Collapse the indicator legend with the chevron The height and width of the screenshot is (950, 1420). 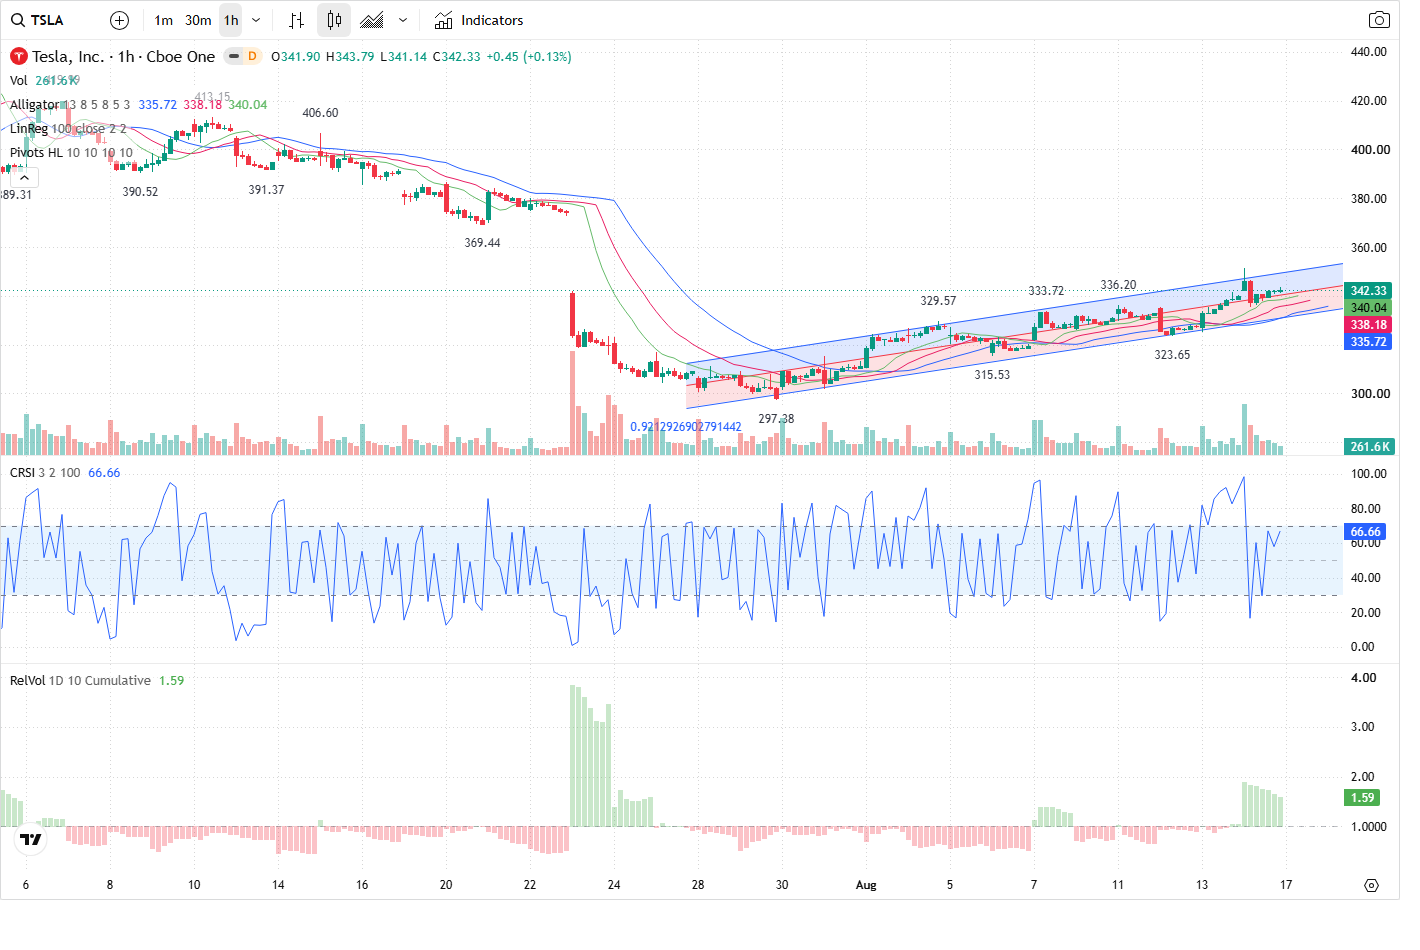point(24,177)
